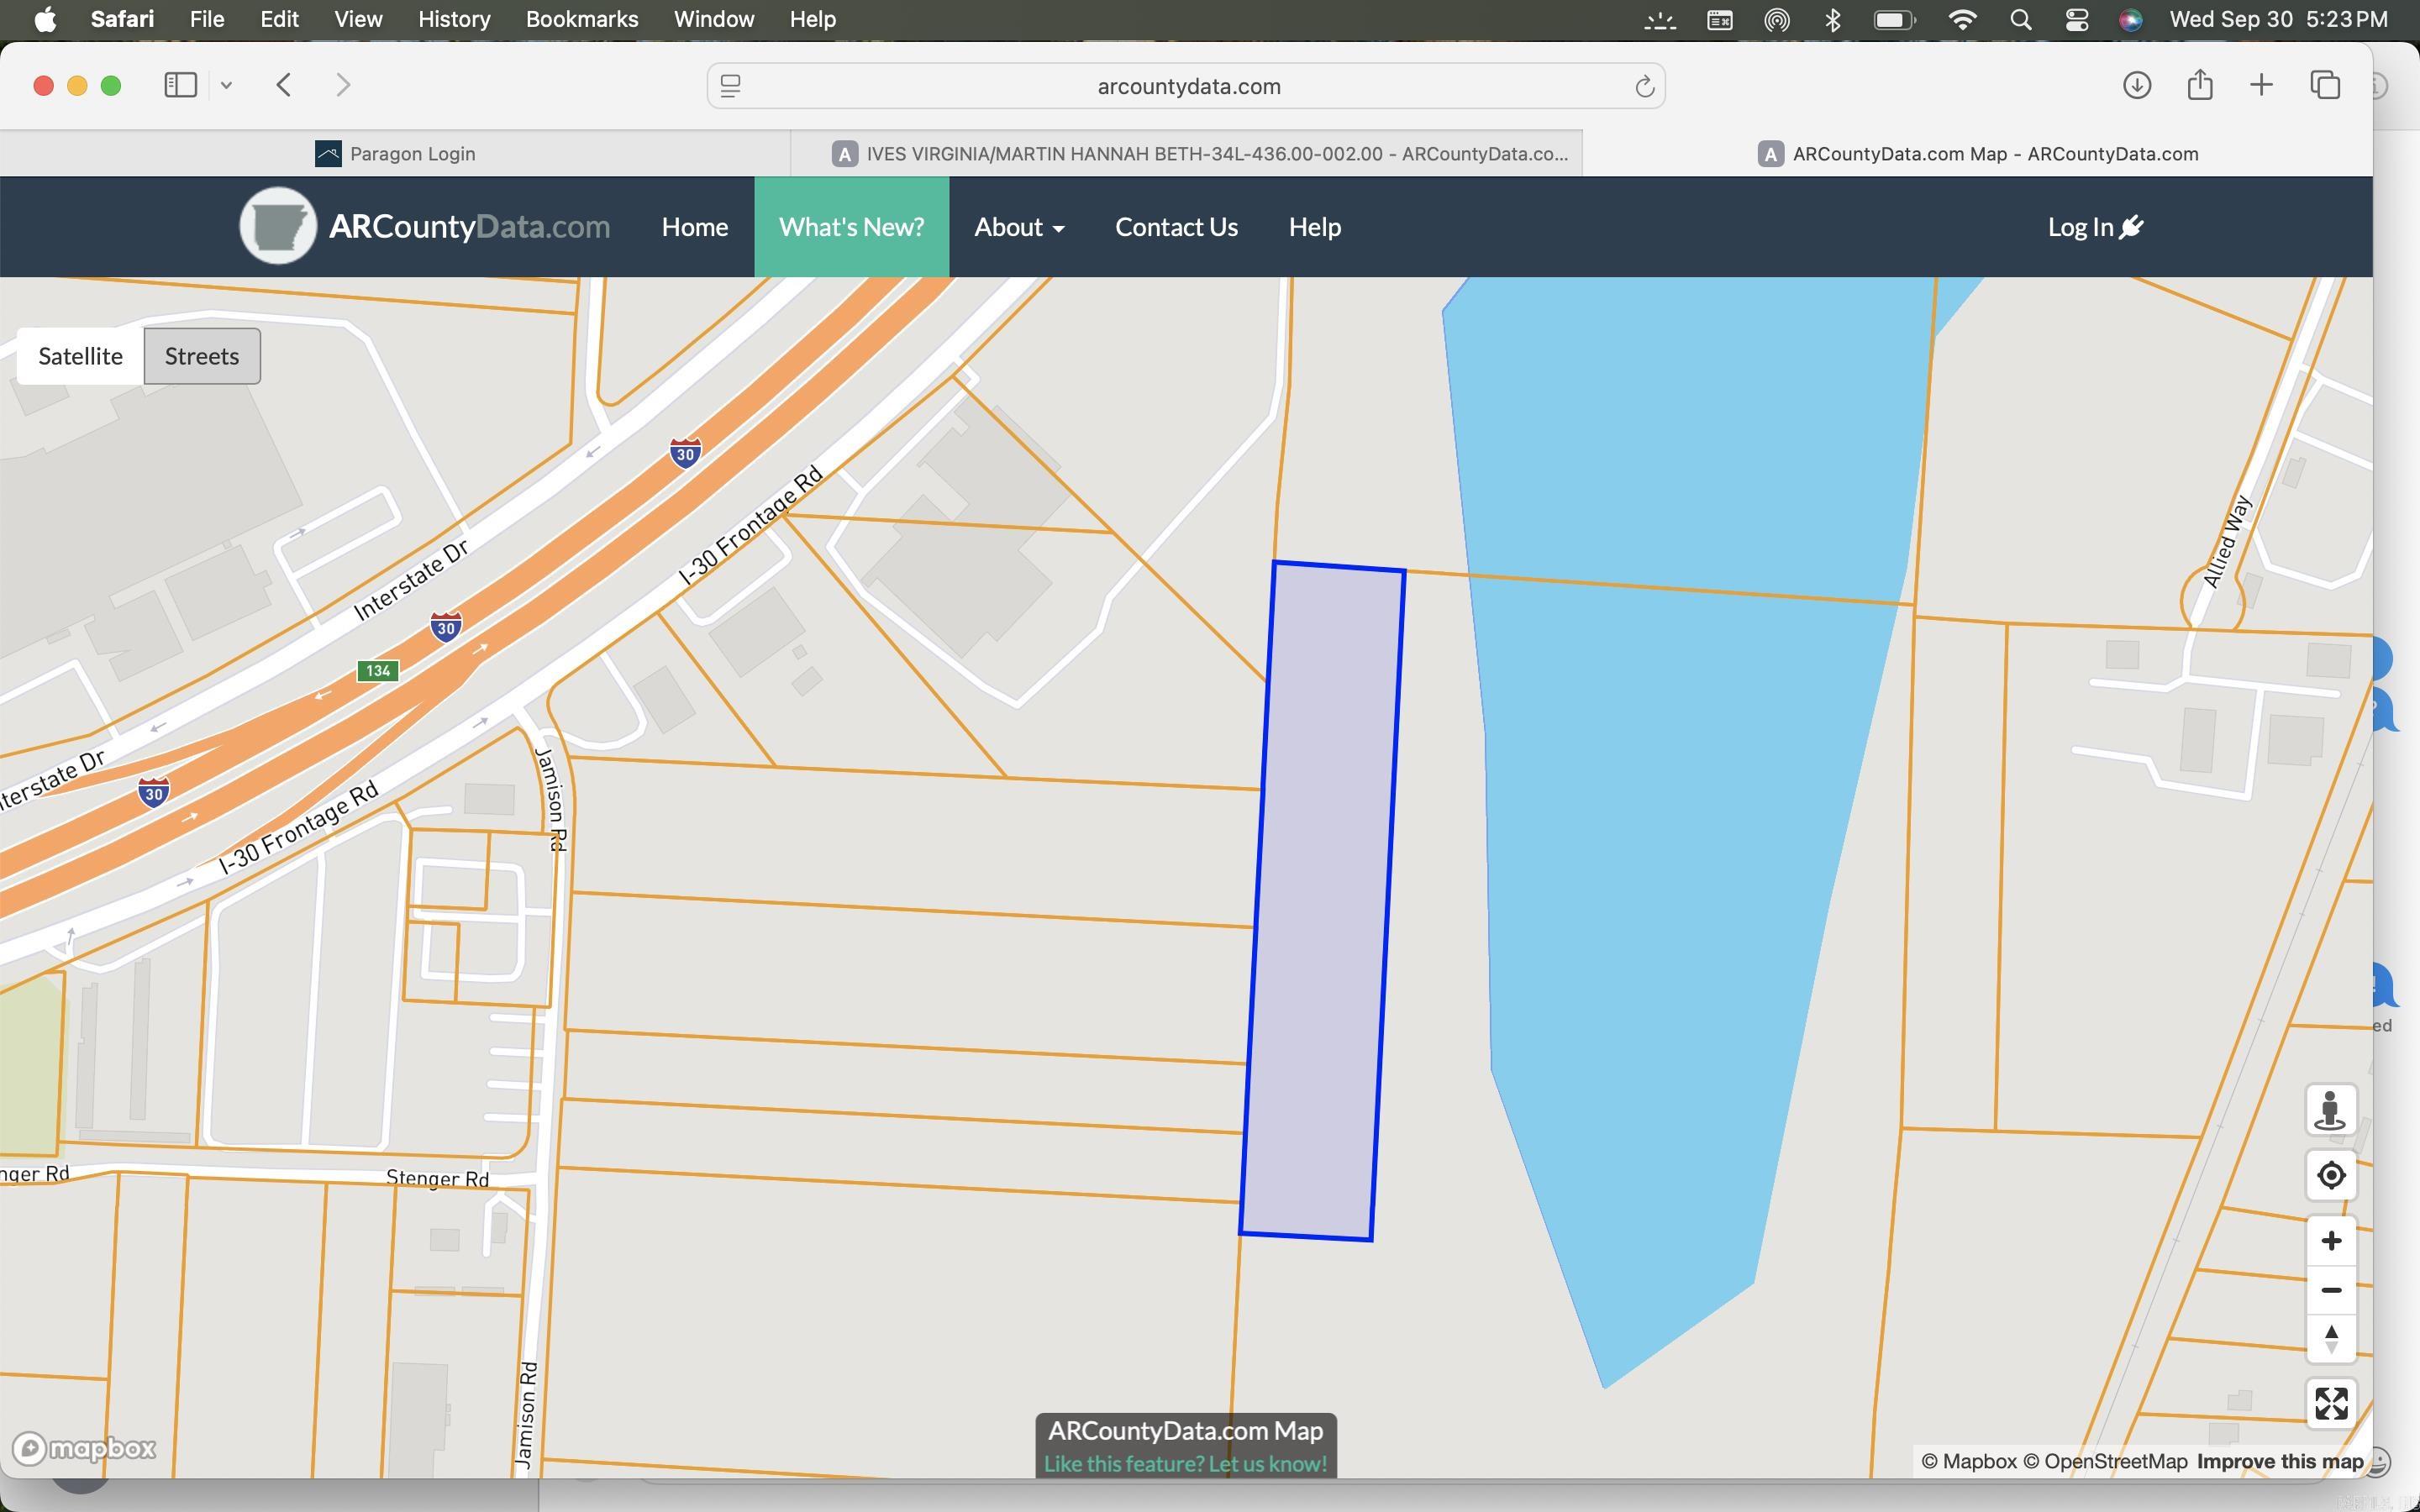The height and width of the screenshot is (1512, 2420).
Task: Go back to previous page
Action: point(284,85)
